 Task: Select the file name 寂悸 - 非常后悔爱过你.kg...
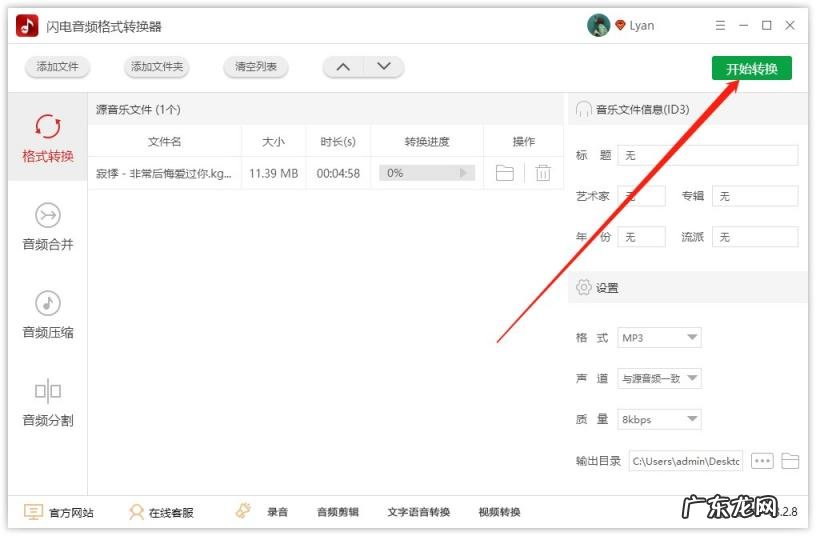coord(163,173)
